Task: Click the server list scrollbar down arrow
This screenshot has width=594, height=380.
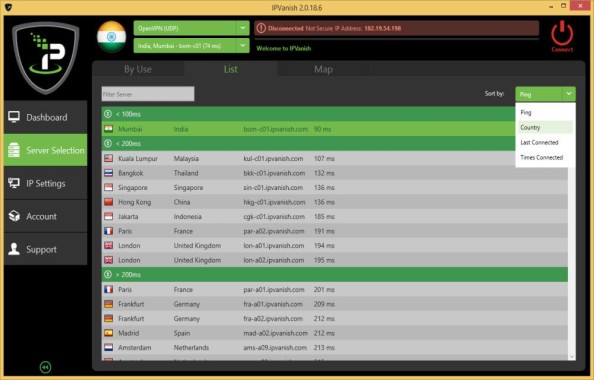Action: click(572, 357)
